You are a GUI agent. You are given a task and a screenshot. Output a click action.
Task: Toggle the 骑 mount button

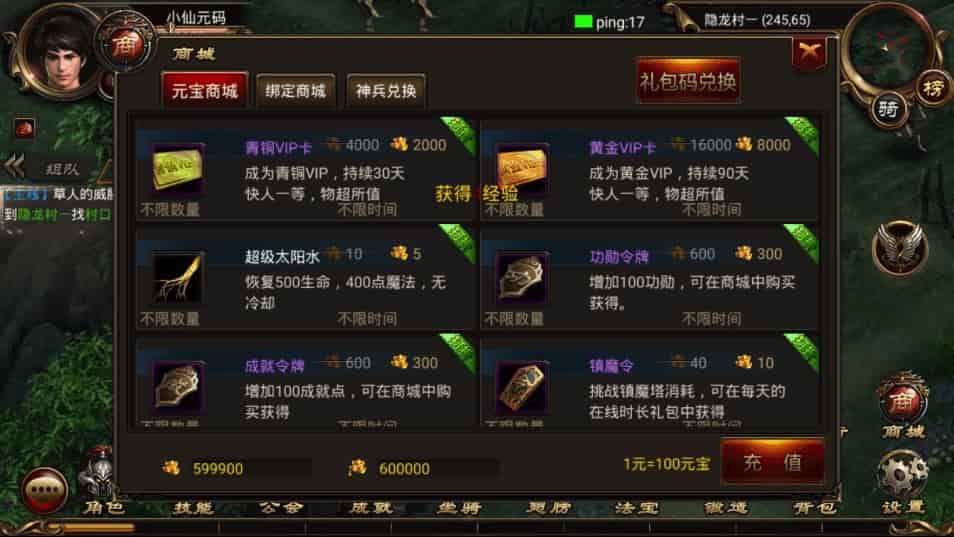(x=888, y=109)
